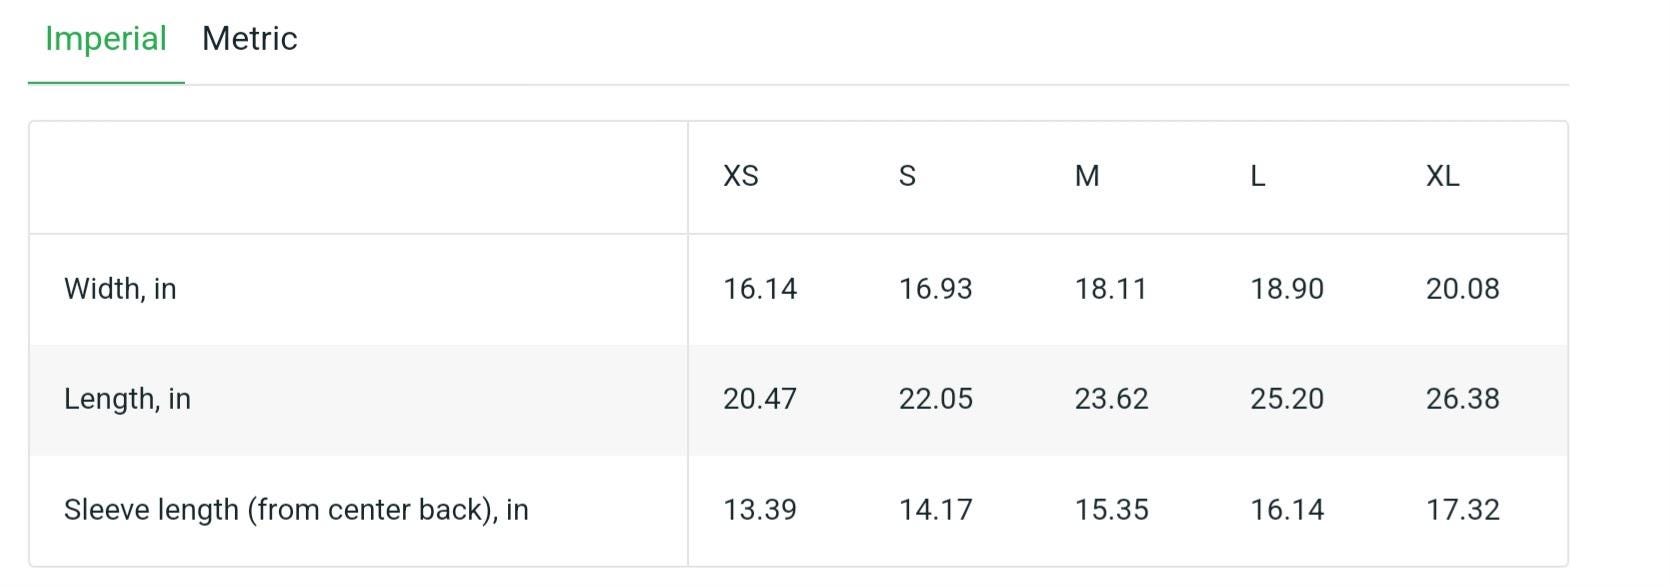Viewport: 1670px width, 587px height.
Task: Click the XS size column header
Action: coord(741,176)
